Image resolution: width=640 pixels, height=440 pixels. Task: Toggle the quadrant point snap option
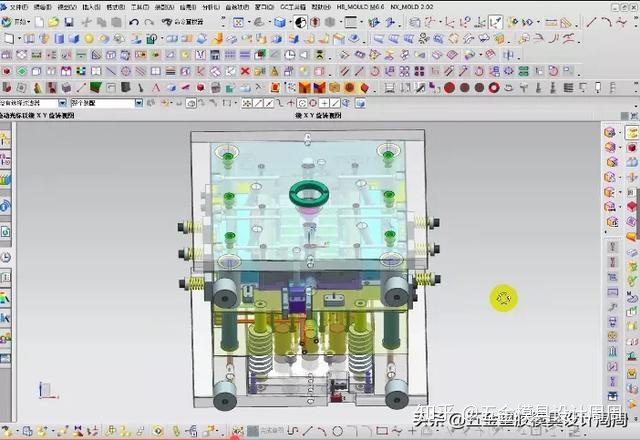(313, 103)
